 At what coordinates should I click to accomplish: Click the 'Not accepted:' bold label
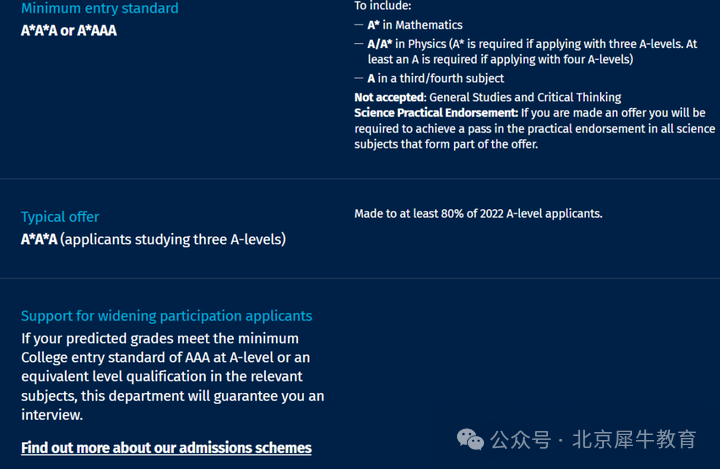coord(390,97)
